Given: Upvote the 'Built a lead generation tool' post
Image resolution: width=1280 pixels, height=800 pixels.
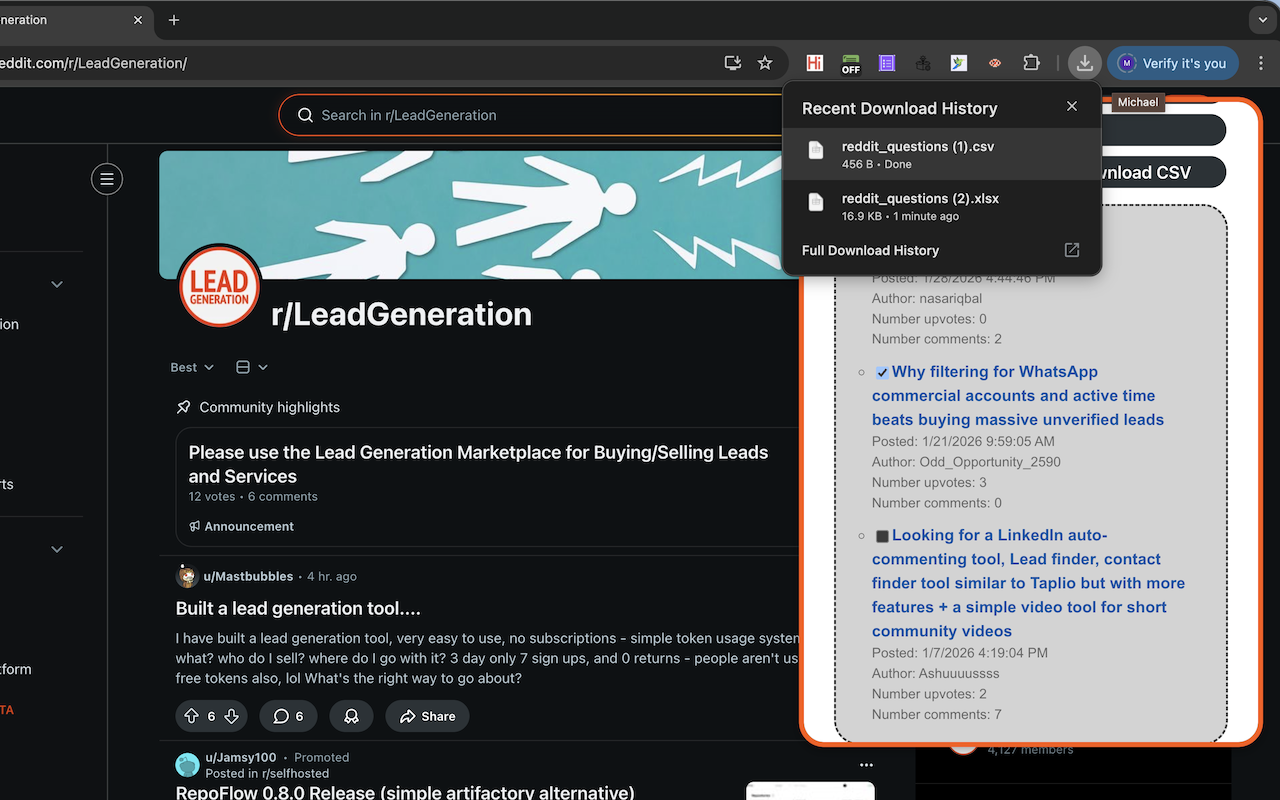Looking at the screenshot, I should point(192,716).
